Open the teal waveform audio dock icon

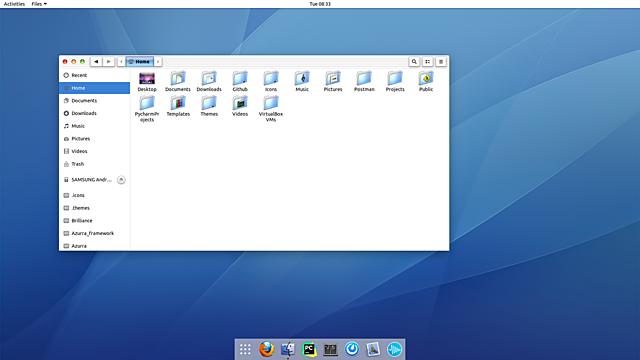point(394,349)
